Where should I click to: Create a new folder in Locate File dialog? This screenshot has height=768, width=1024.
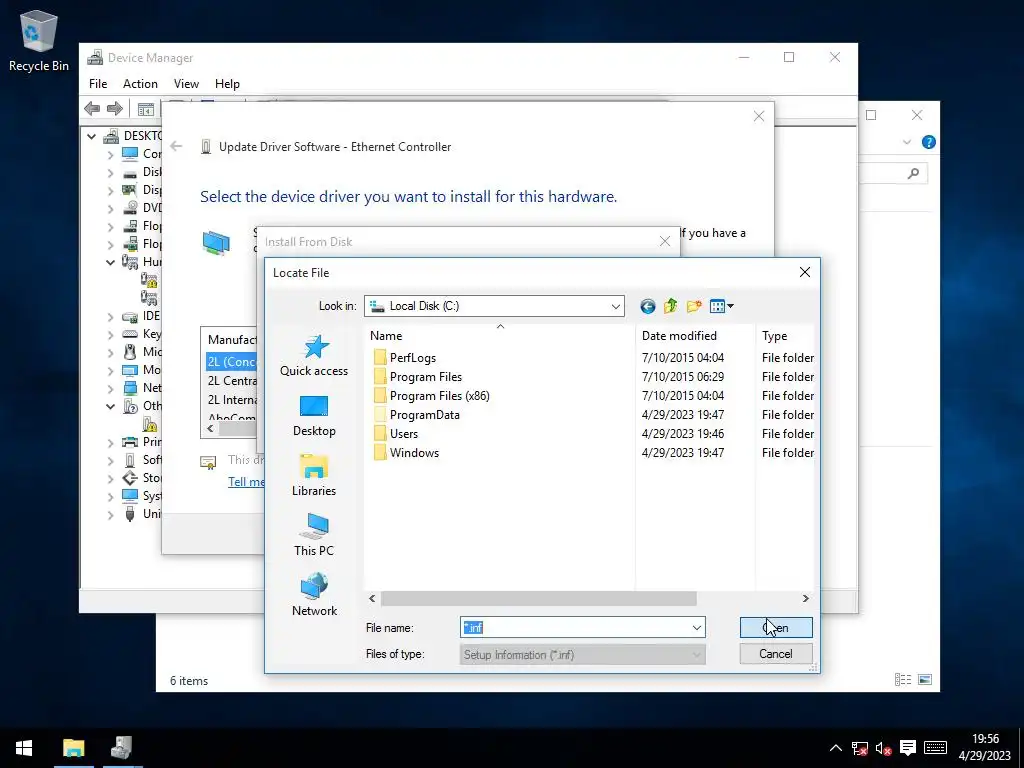(694, 306)
